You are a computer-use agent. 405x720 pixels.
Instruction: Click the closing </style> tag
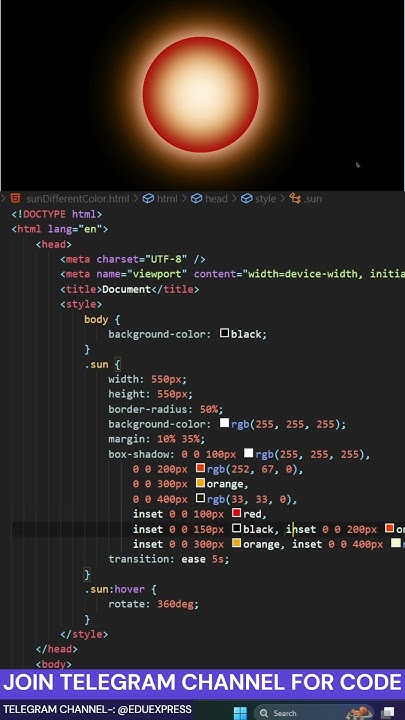point(84,634)
